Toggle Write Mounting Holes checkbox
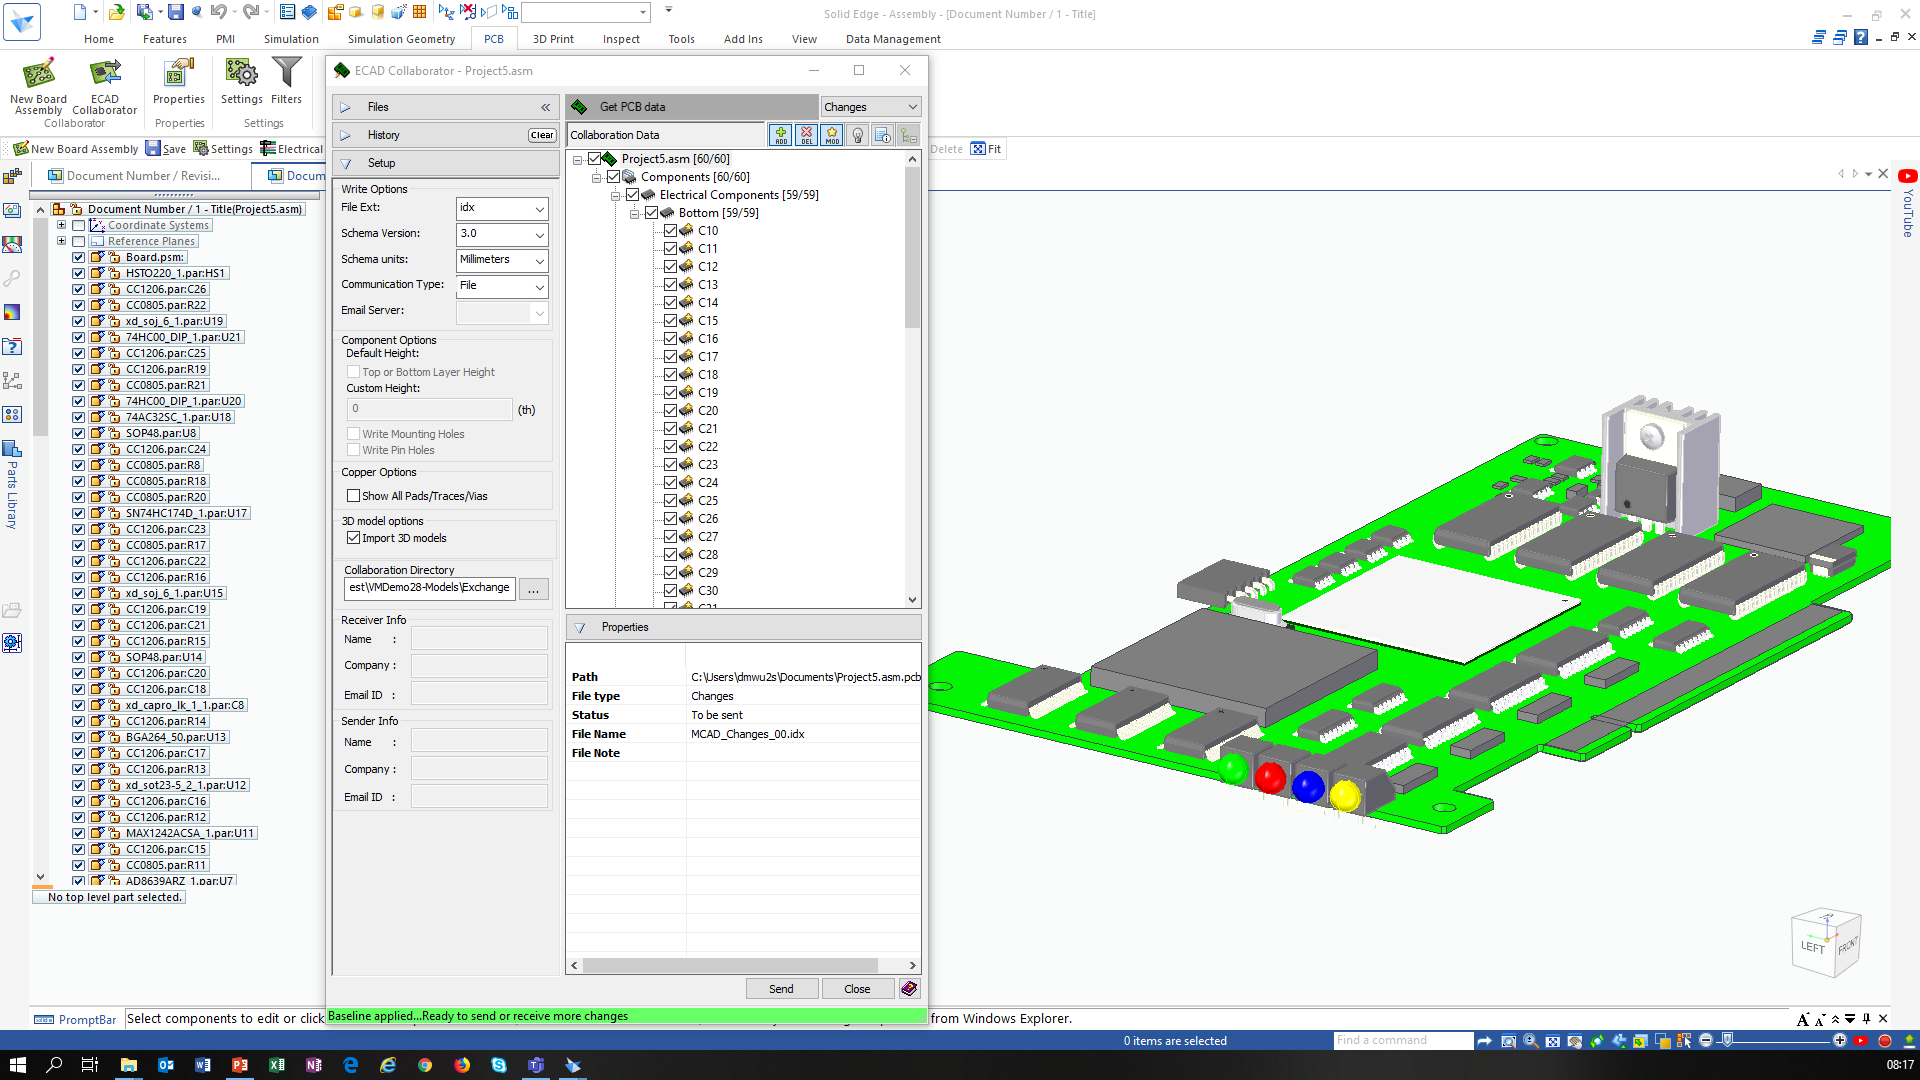 pos(352,433)
